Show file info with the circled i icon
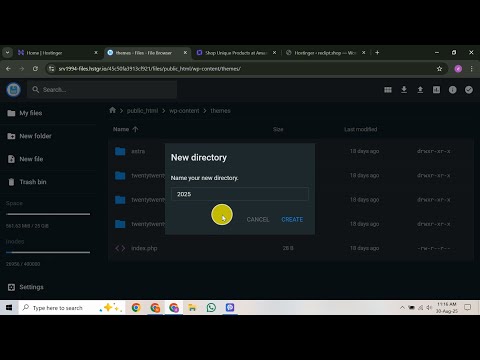 point(452,90)
